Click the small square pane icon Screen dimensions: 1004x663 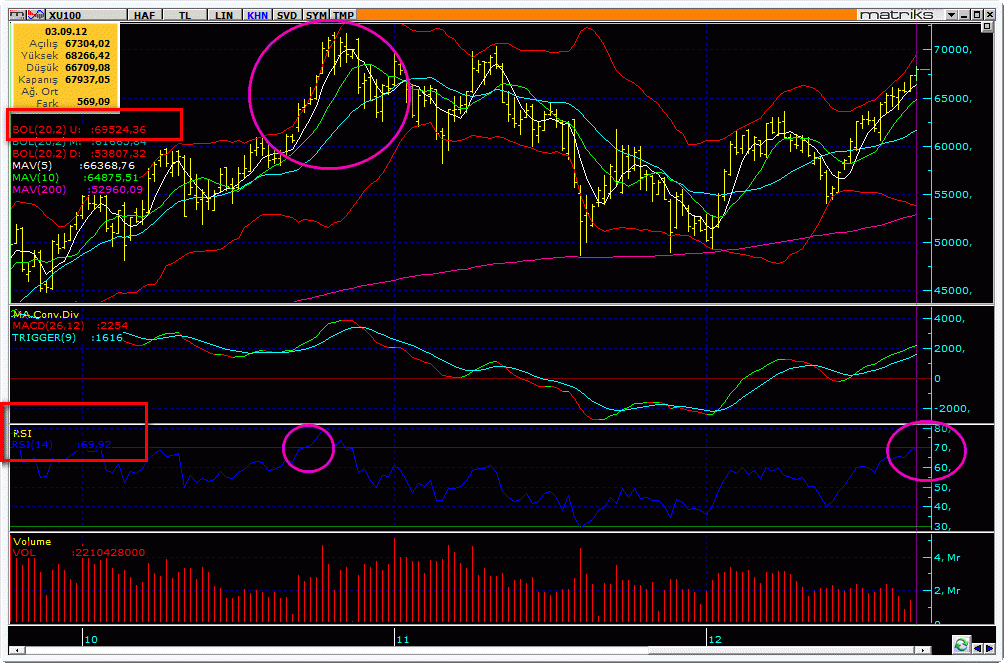coord(987,26)
